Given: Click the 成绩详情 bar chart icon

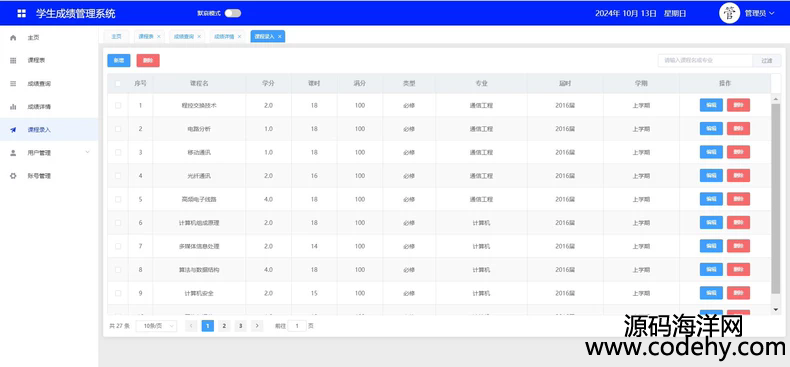Looking at the screenshot, I should click(13, 107).
